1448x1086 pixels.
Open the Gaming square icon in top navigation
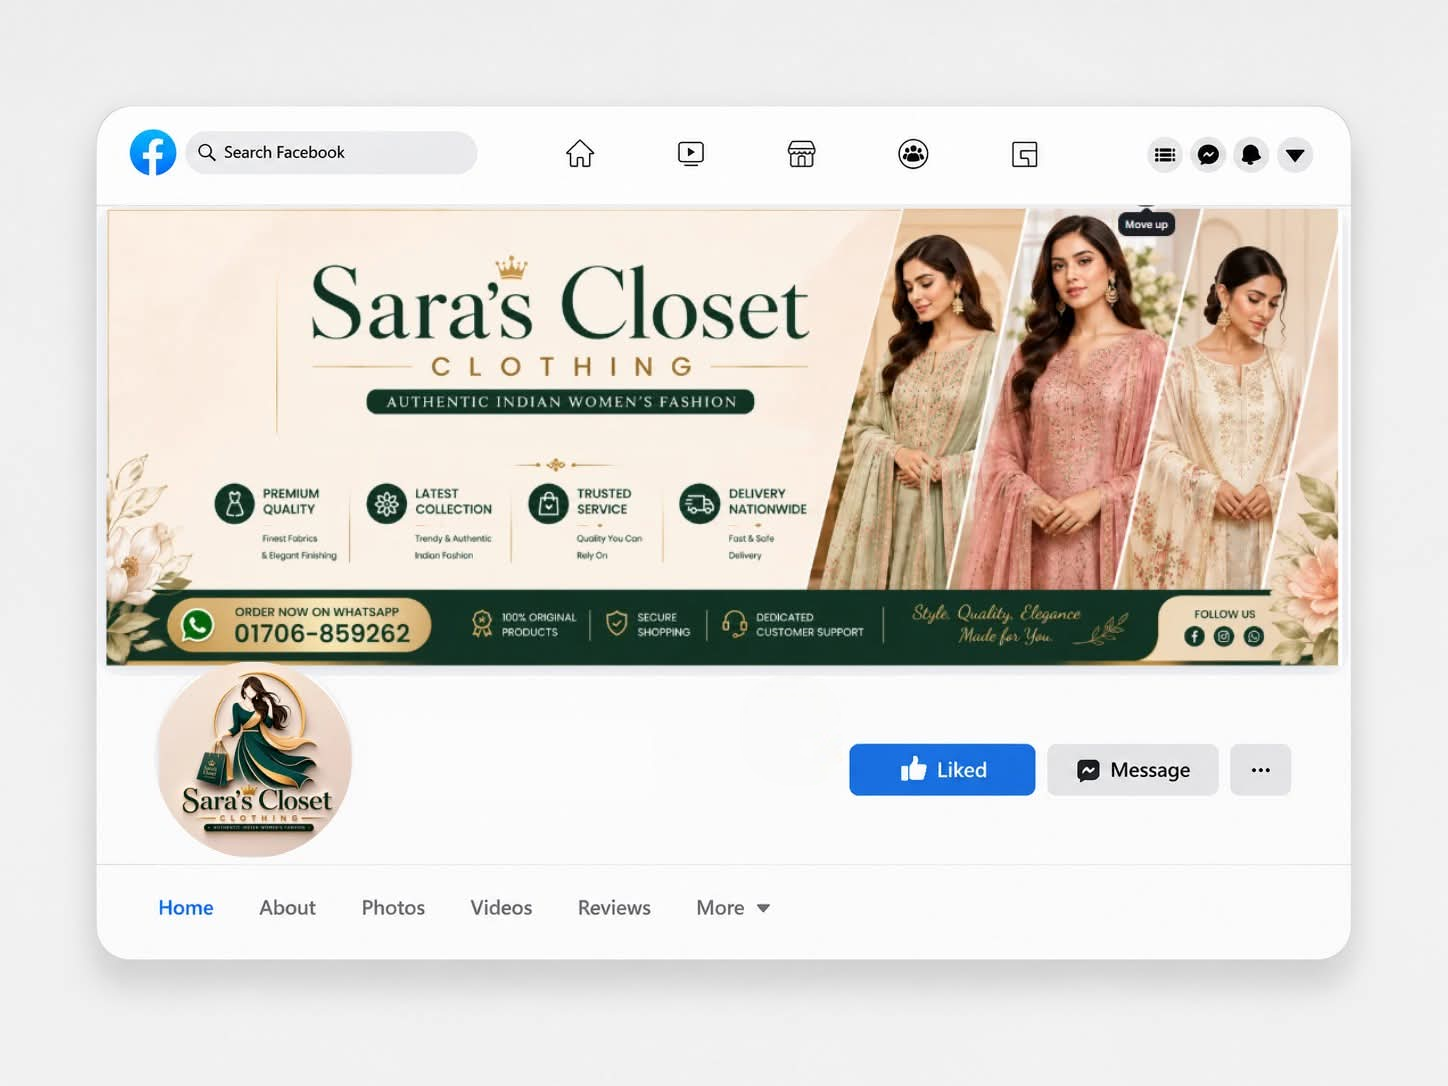[1025, 154]
